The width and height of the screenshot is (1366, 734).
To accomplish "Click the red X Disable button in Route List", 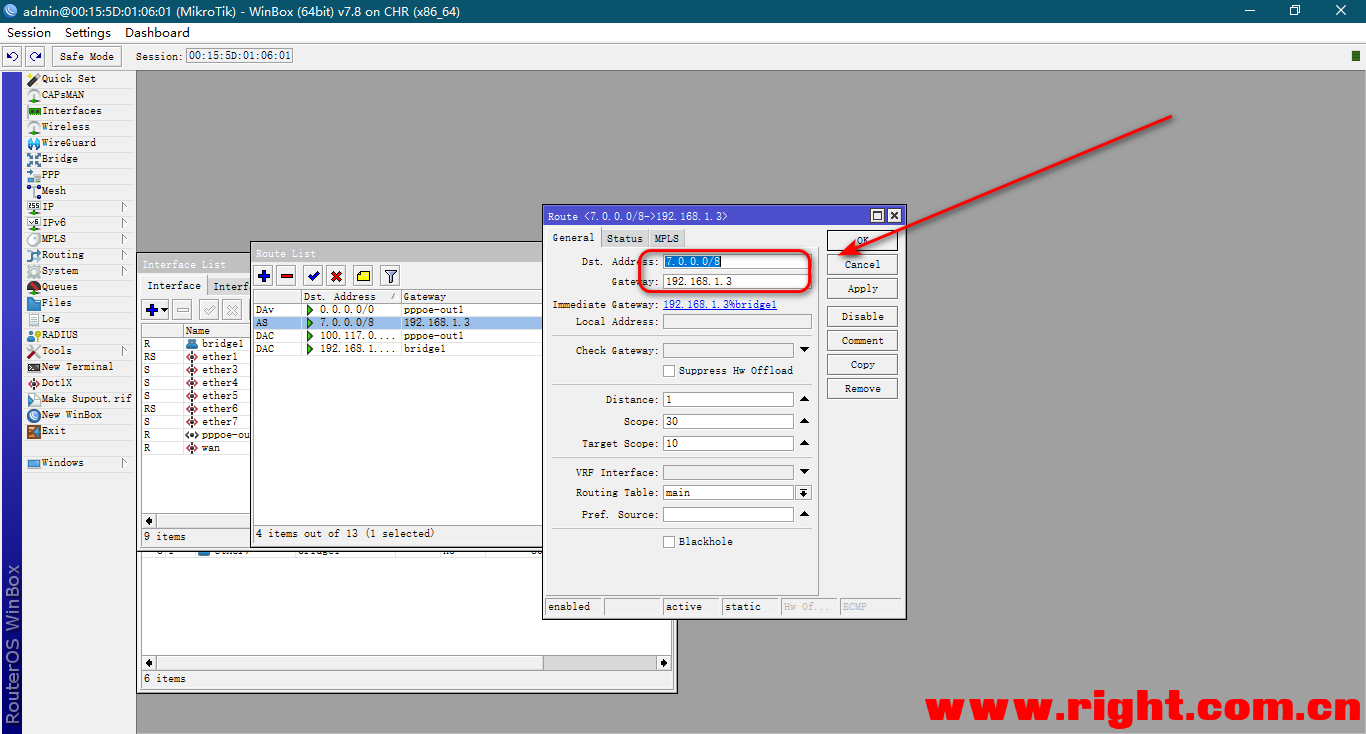I will click(337, 276).
